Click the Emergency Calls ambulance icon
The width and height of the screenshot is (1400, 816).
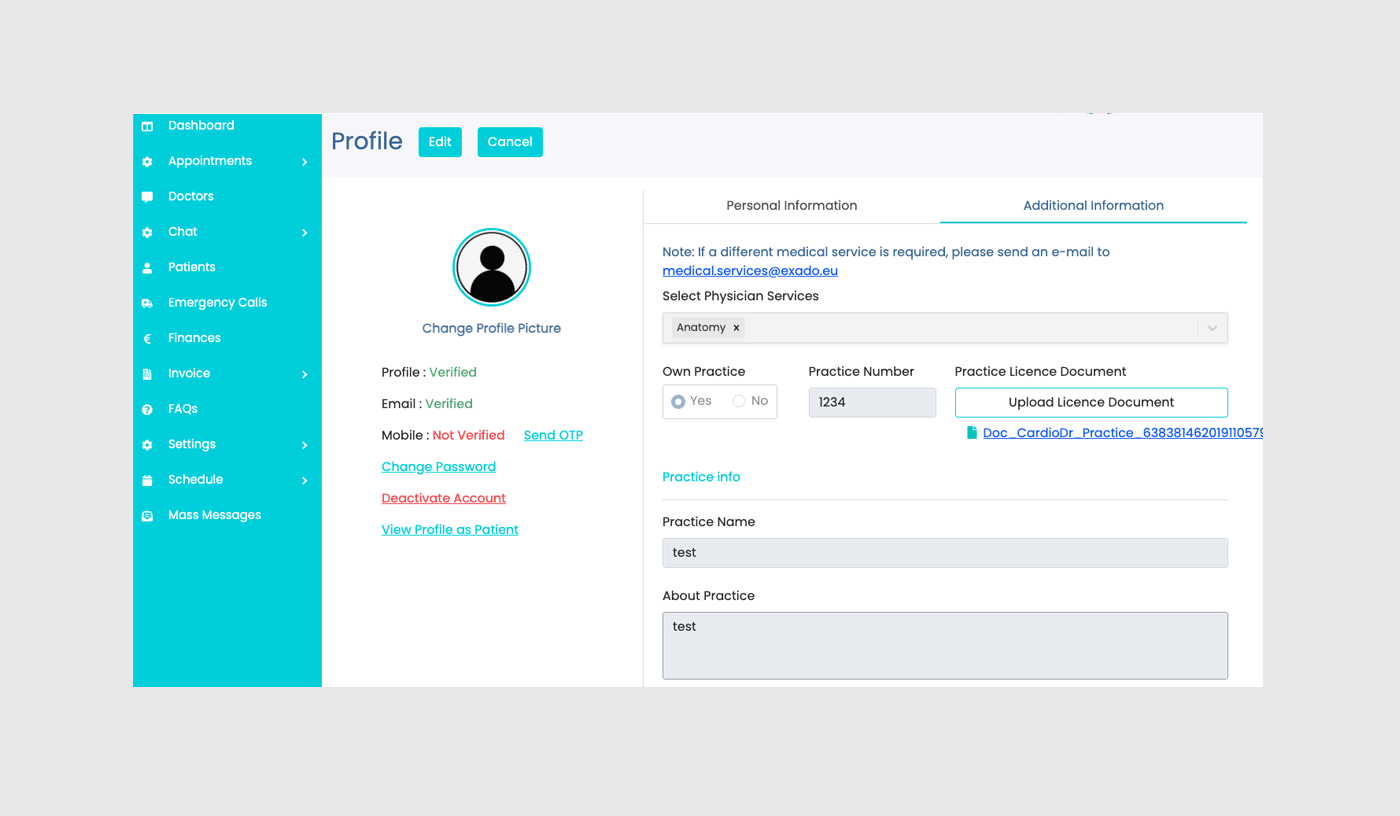147,302
